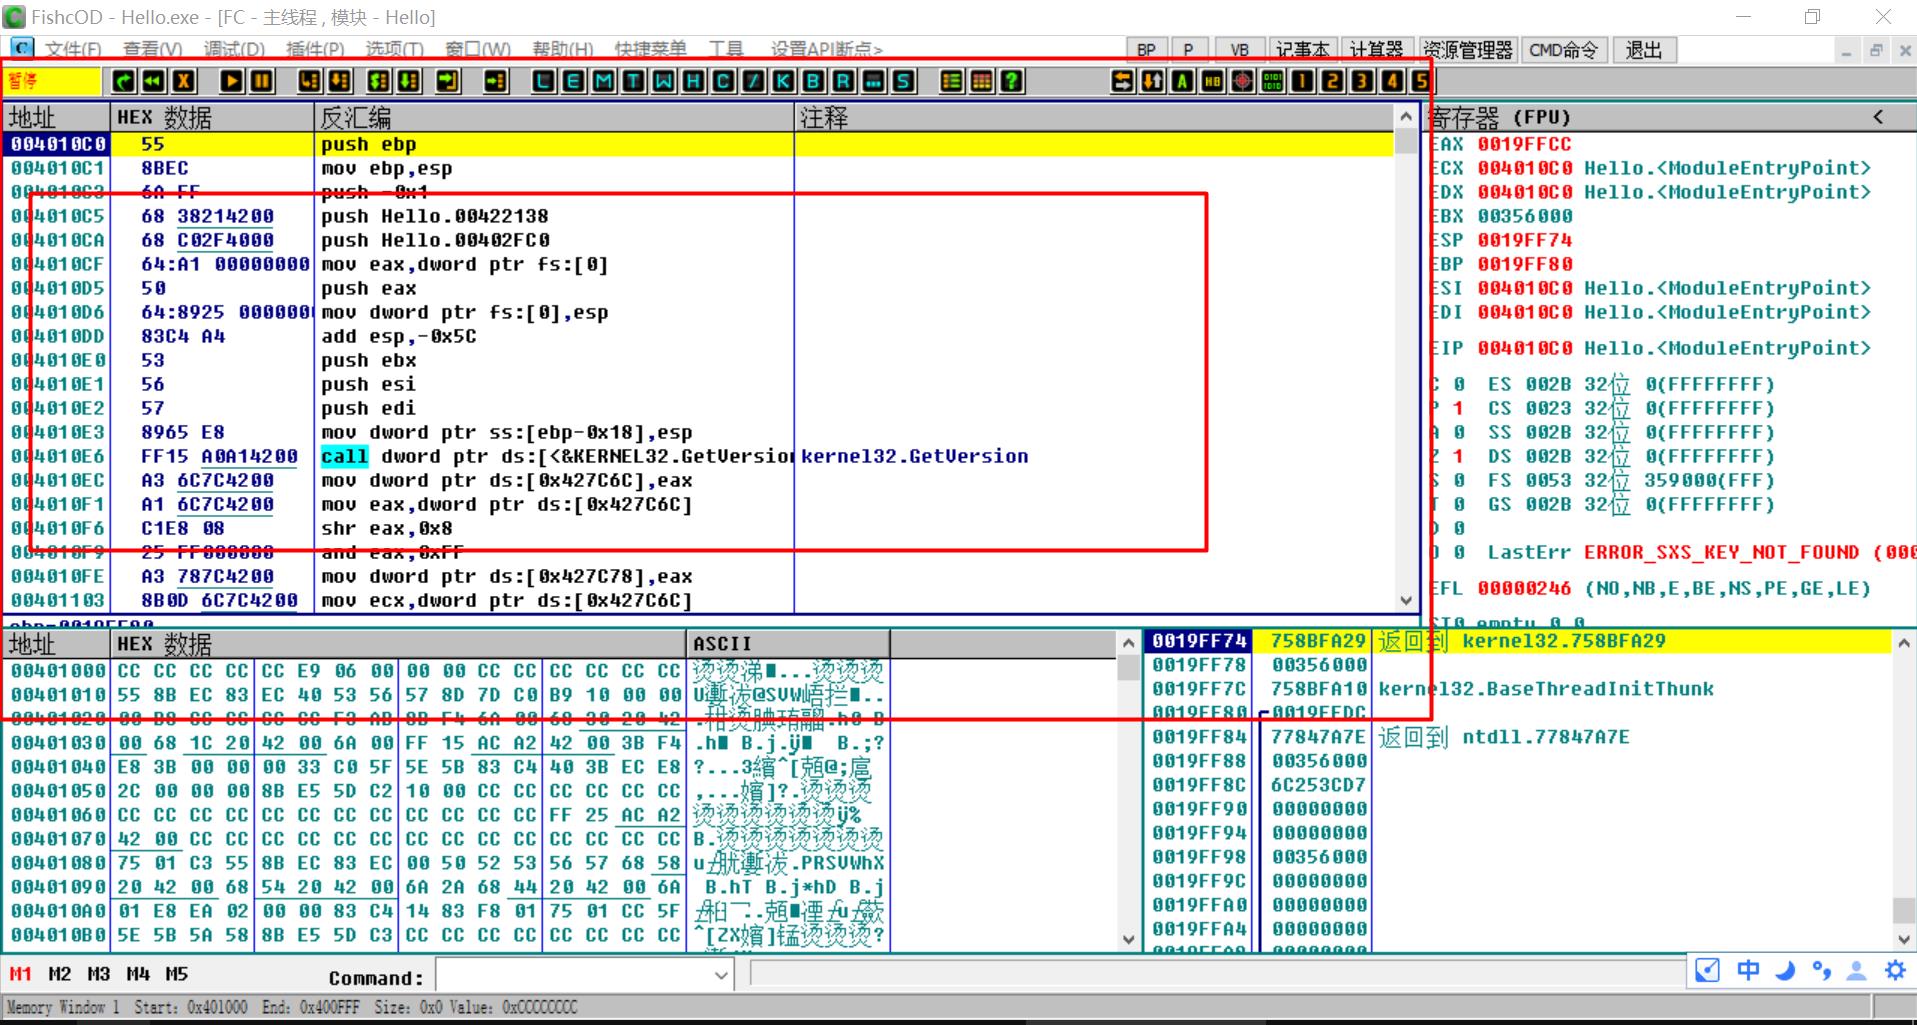Click the Command input field
This screenshot has width=1917, height=1025.
[574, 975]
